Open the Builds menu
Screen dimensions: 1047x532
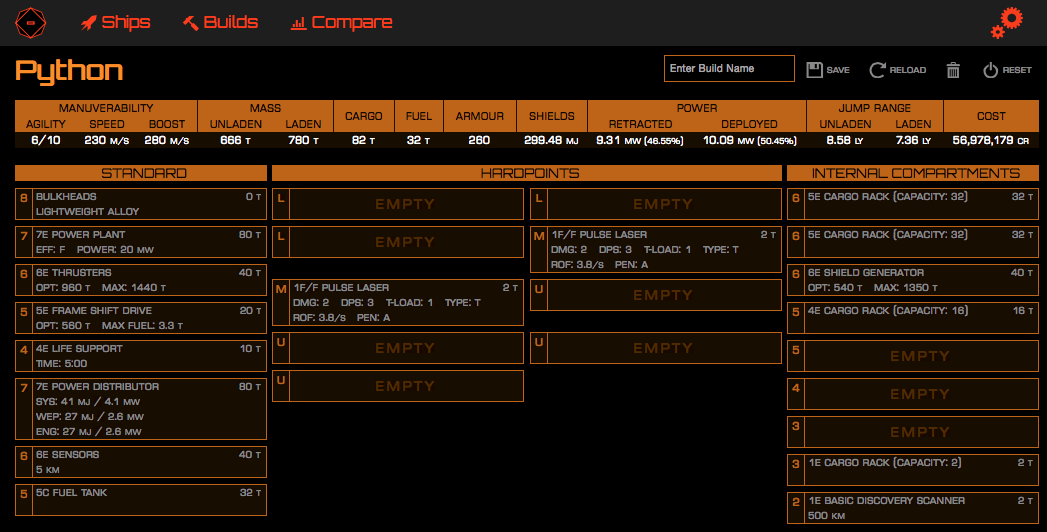point(220,23)
